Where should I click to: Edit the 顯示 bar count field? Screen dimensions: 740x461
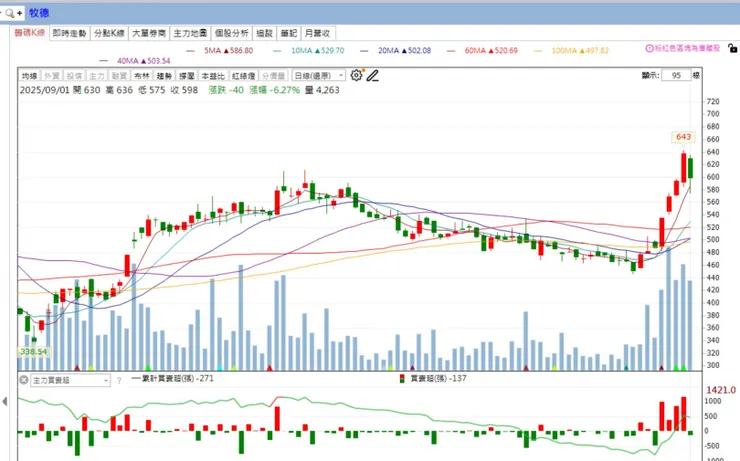[x=676, y=75]
